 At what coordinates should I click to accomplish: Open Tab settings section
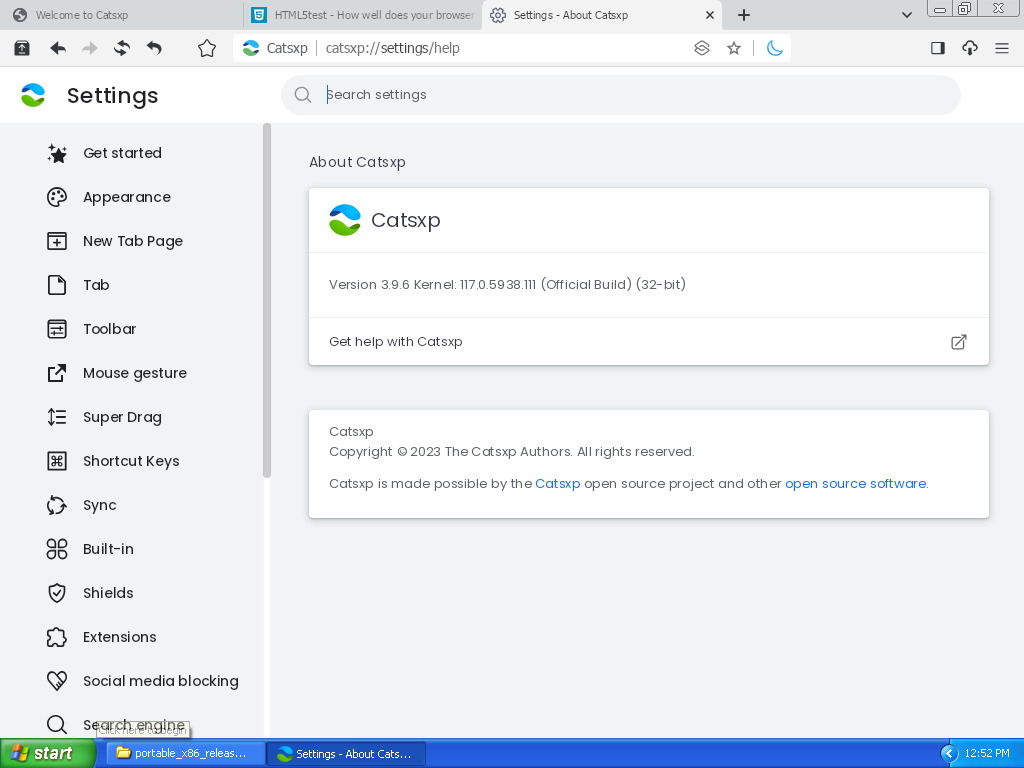tap(96, 285)
